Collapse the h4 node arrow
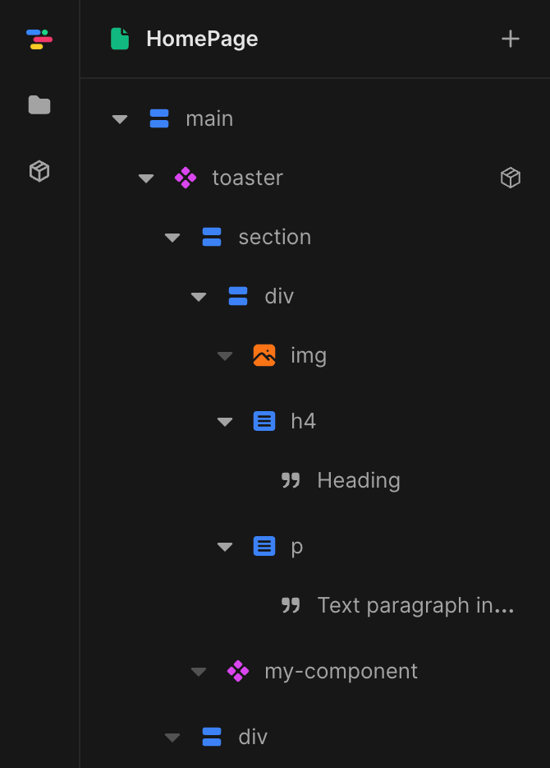550x768 pixels. (225, 422)
